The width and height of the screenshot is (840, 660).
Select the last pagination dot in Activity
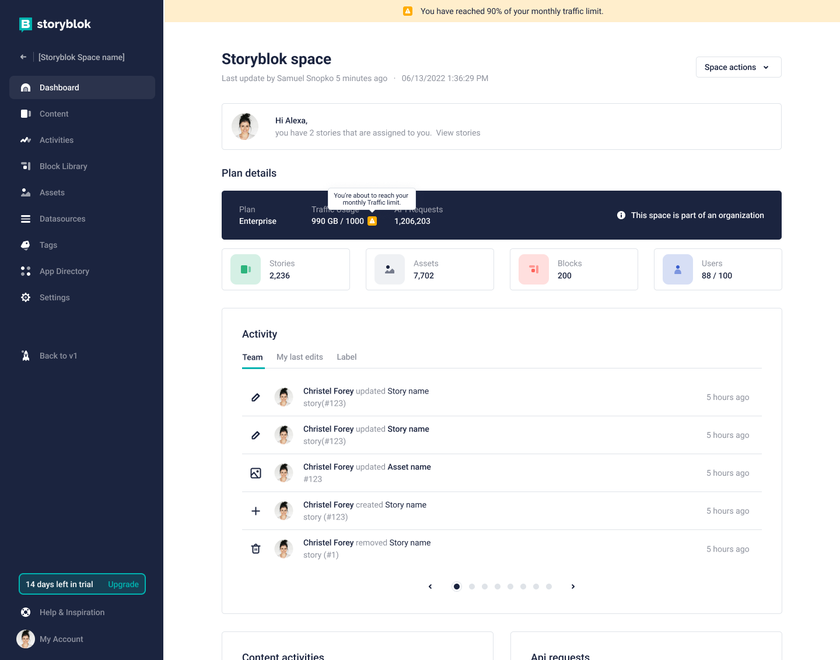(x=549, y=587)
